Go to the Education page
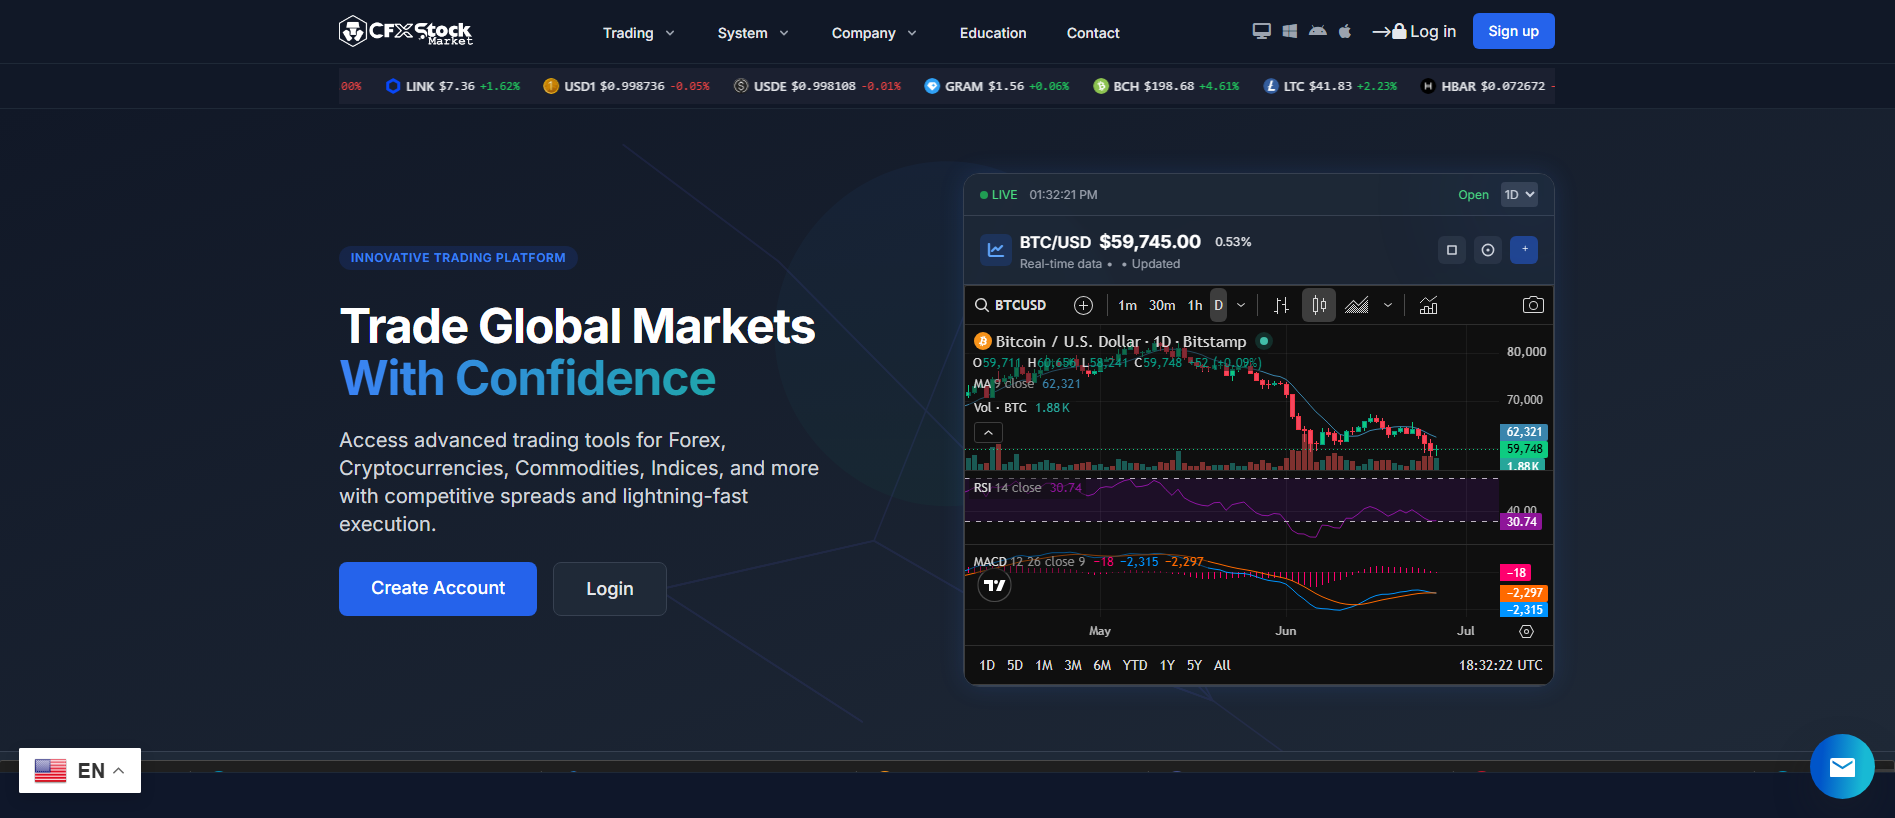The image size is (1895, 818). click(993, 33)
